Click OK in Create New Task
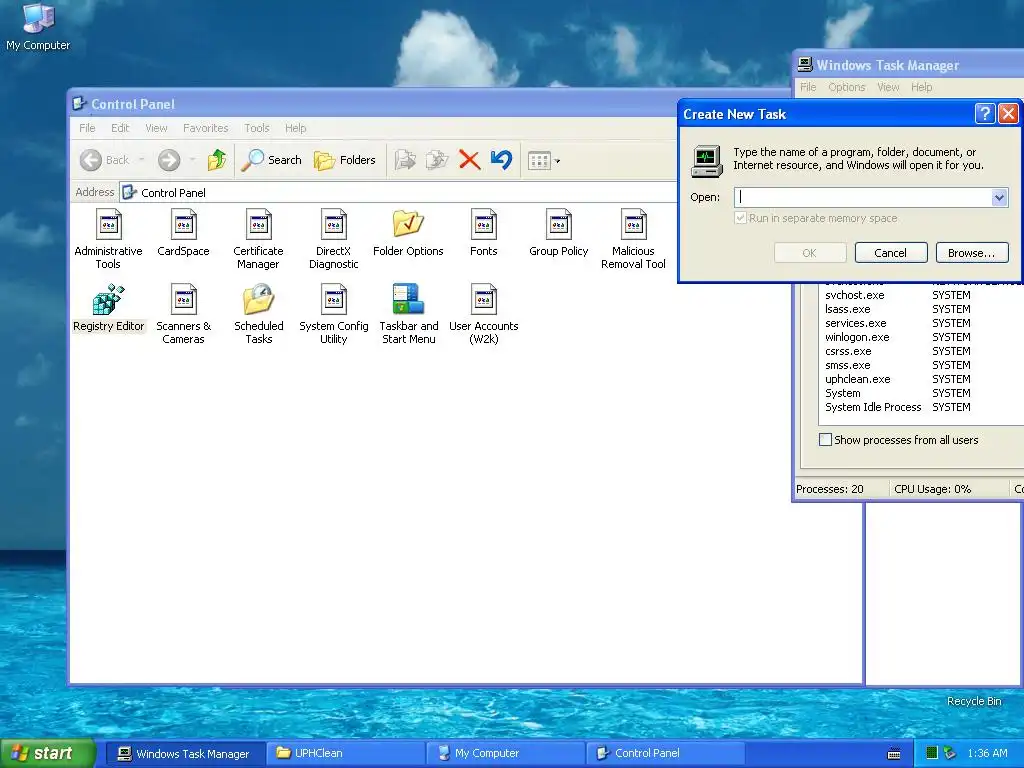This screenshot has height=768, width=1024. [x=810, y=253]
